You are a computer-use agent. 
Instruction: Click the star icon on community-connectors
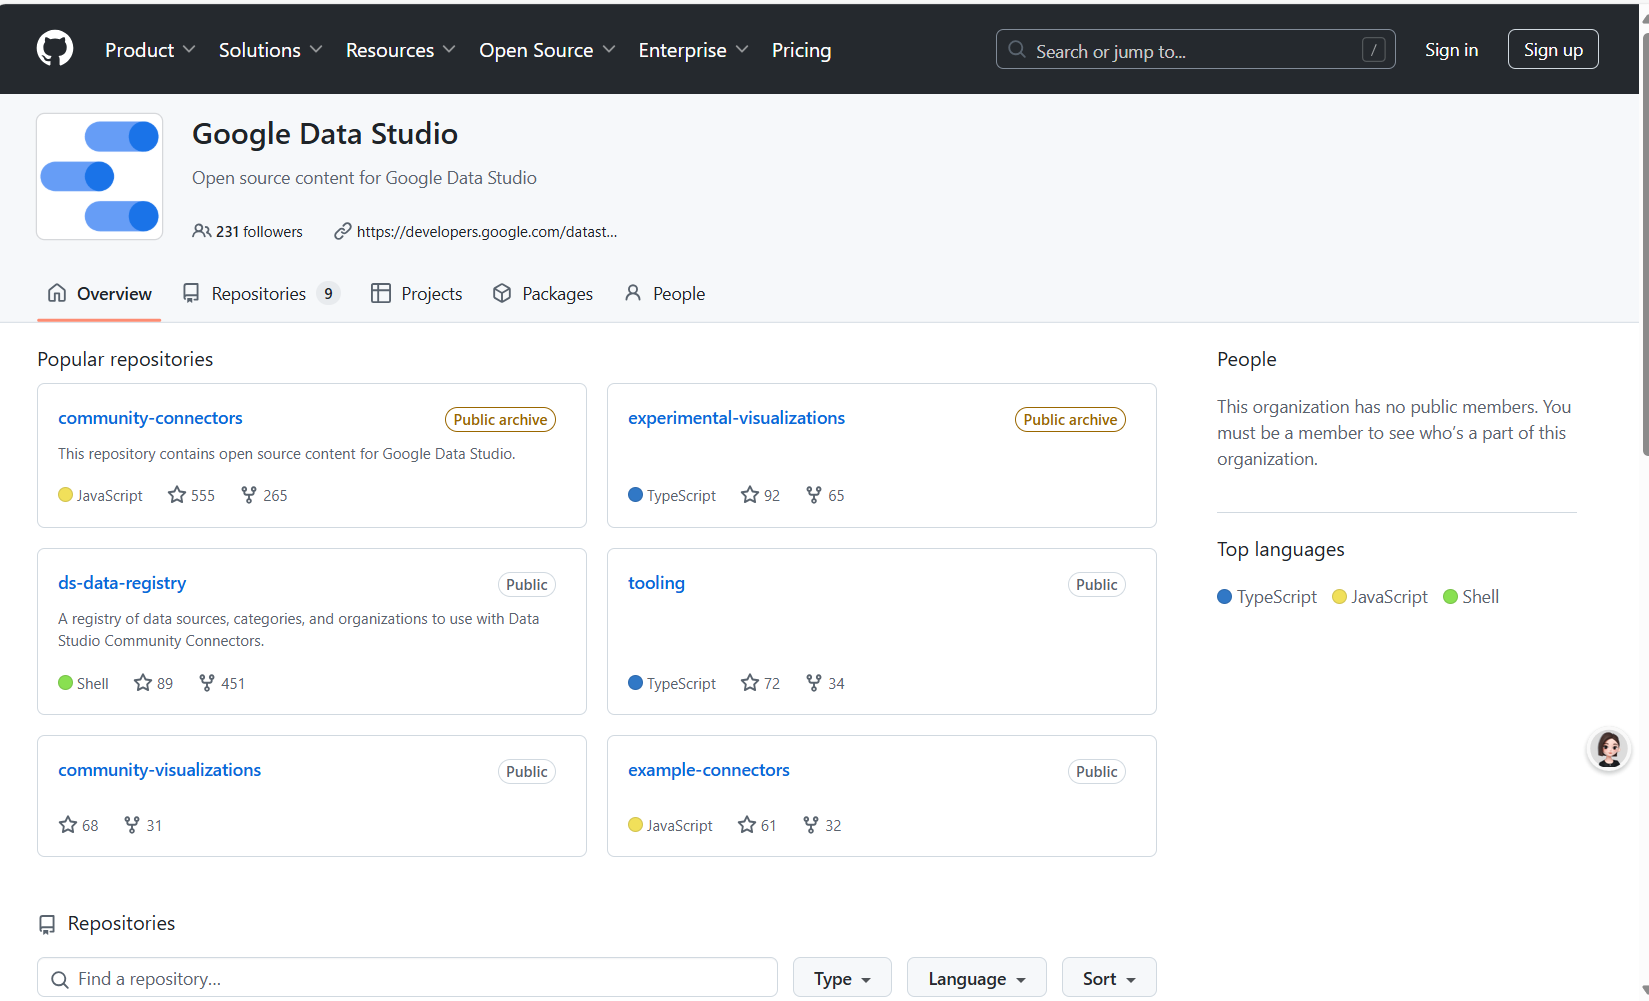177,495
